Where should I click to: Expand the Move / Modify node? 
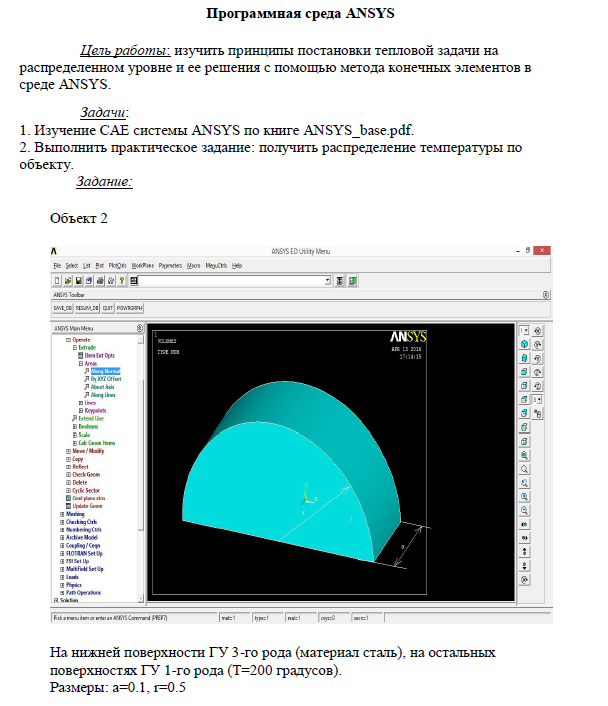pyautogui.click(x=68, y=451)
